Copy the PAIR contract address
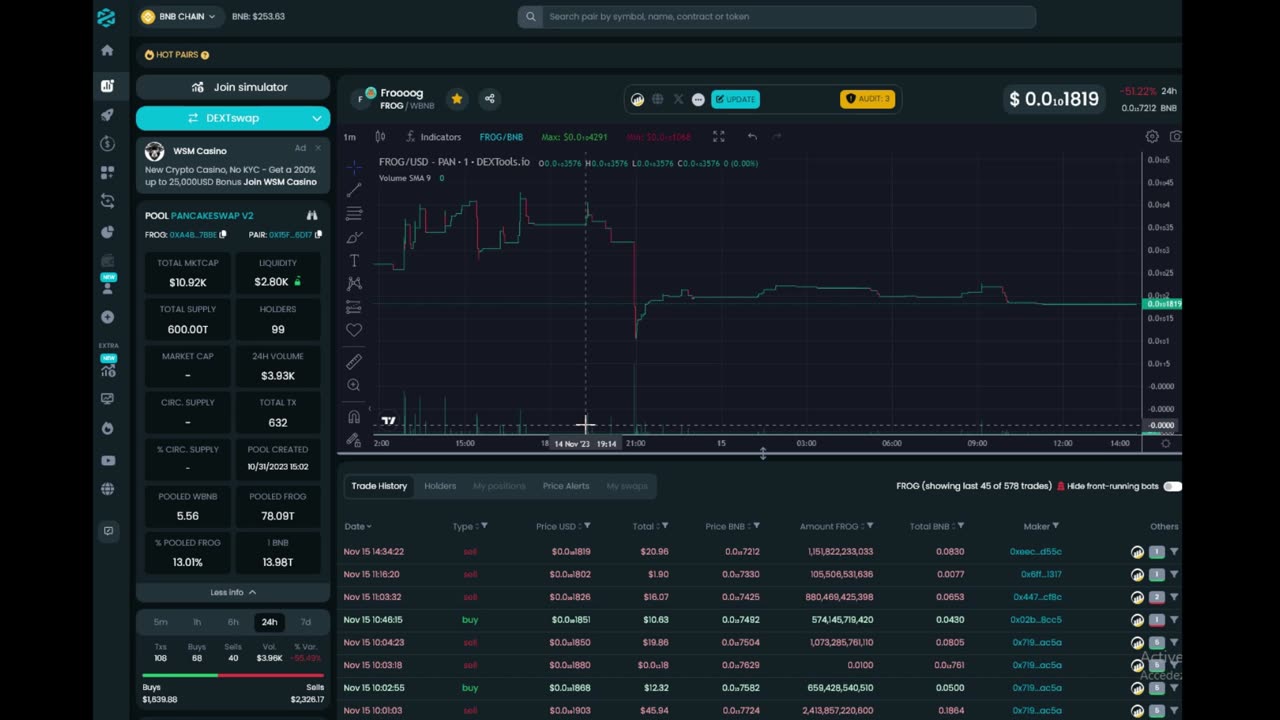 (x=319, y=235)
